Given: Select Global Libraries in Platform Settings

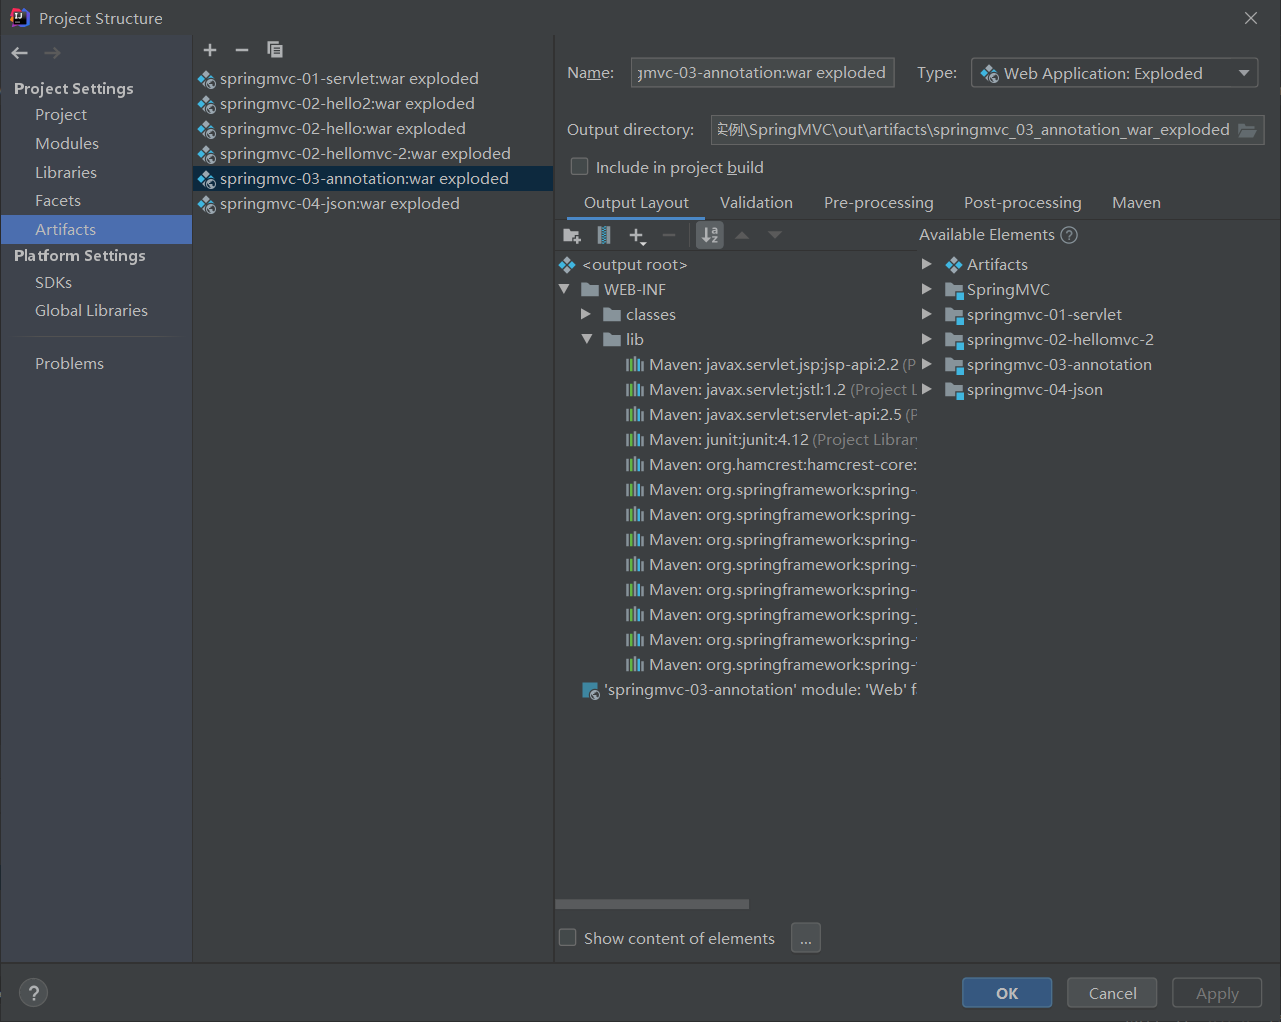Looking at the screenshot, I should click(91, 310).
